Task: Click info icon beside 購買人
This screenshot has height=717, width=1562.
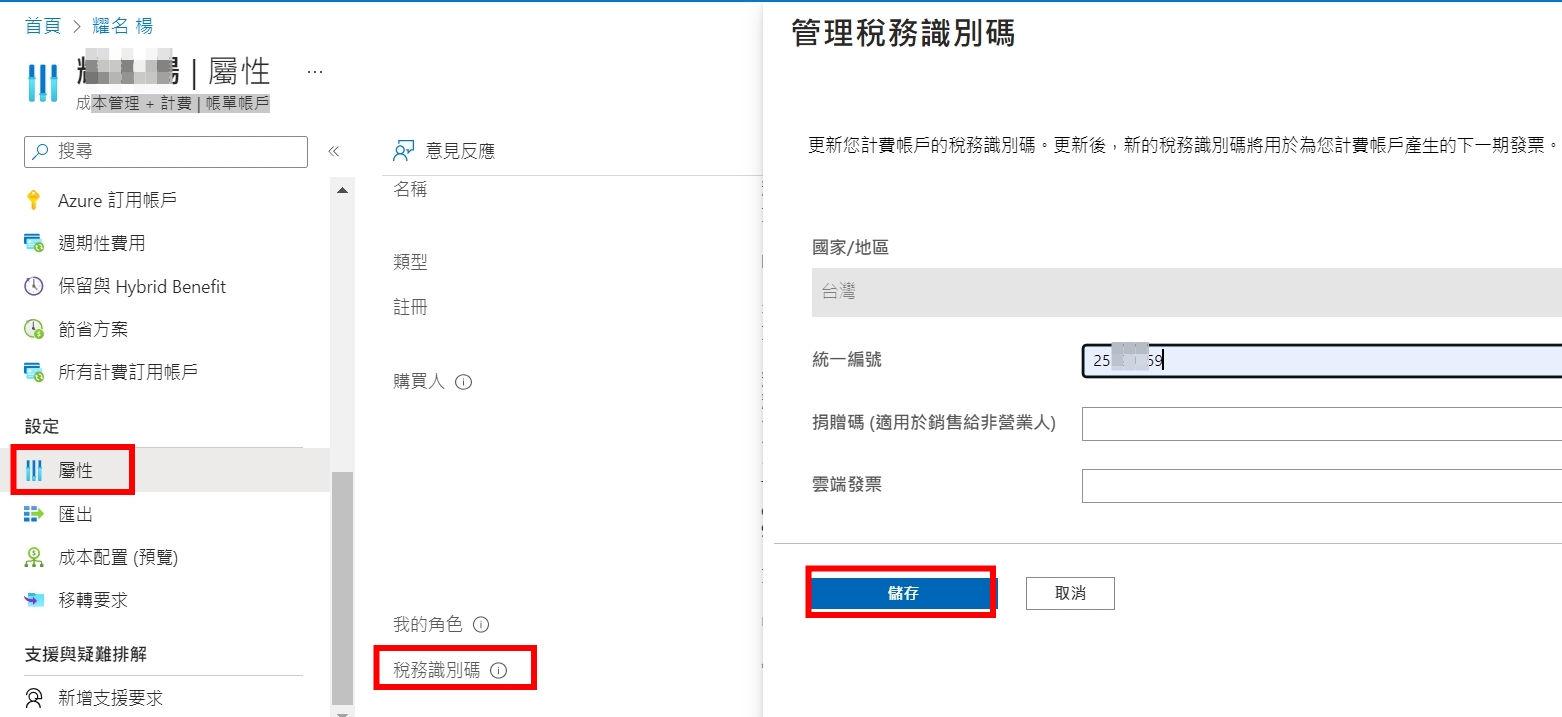Action: 463,382
